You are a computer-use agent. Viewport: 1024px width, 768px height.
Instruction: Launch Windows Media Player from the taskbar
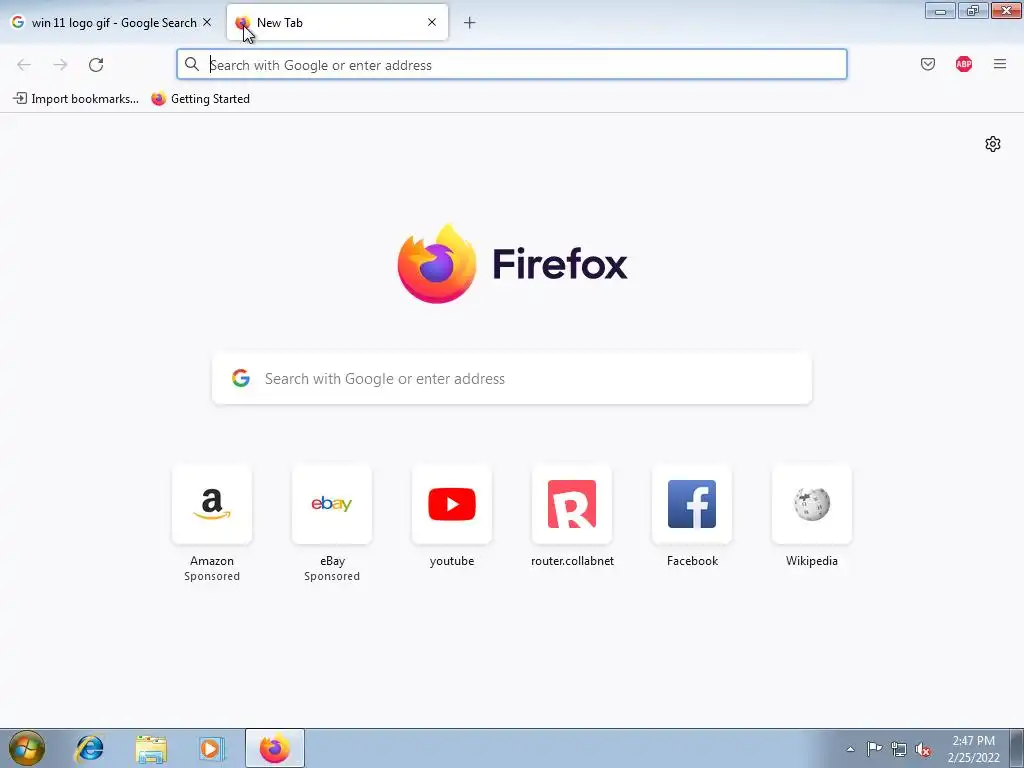coord(212,748)
